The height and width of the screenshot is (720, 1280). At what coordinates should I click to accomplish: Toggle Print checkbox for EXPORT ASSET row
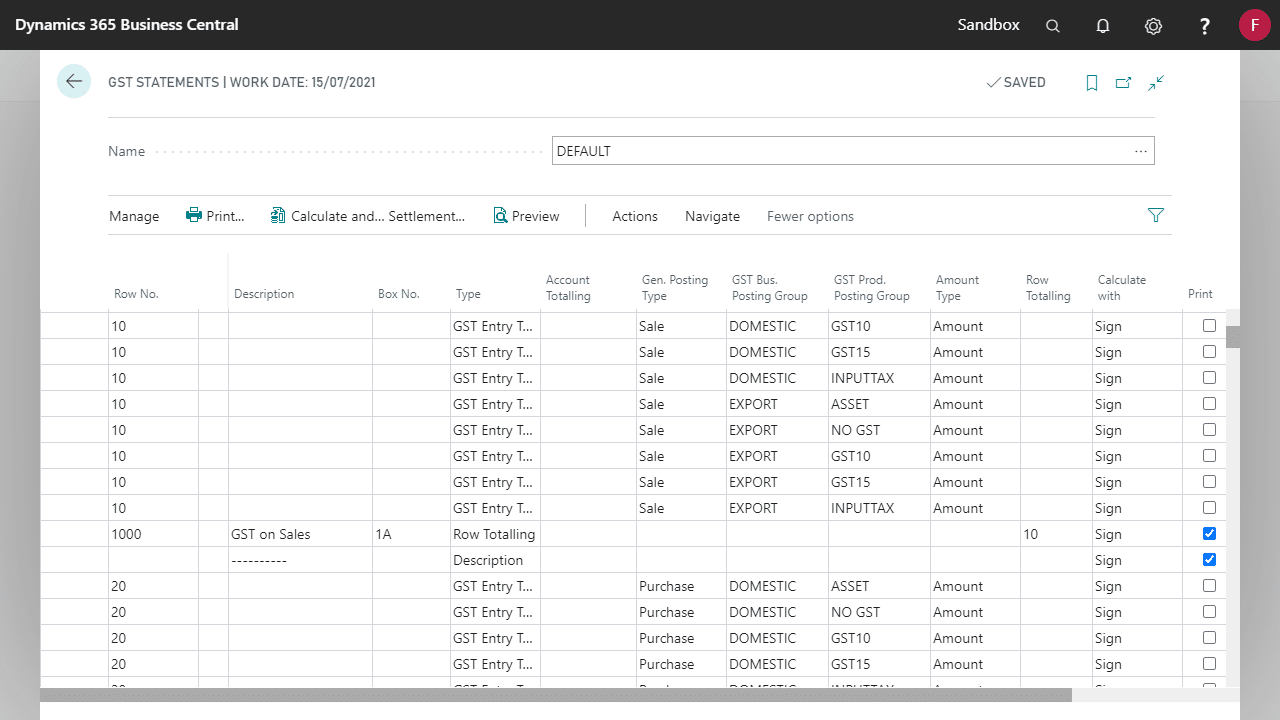pos(1209,404)
